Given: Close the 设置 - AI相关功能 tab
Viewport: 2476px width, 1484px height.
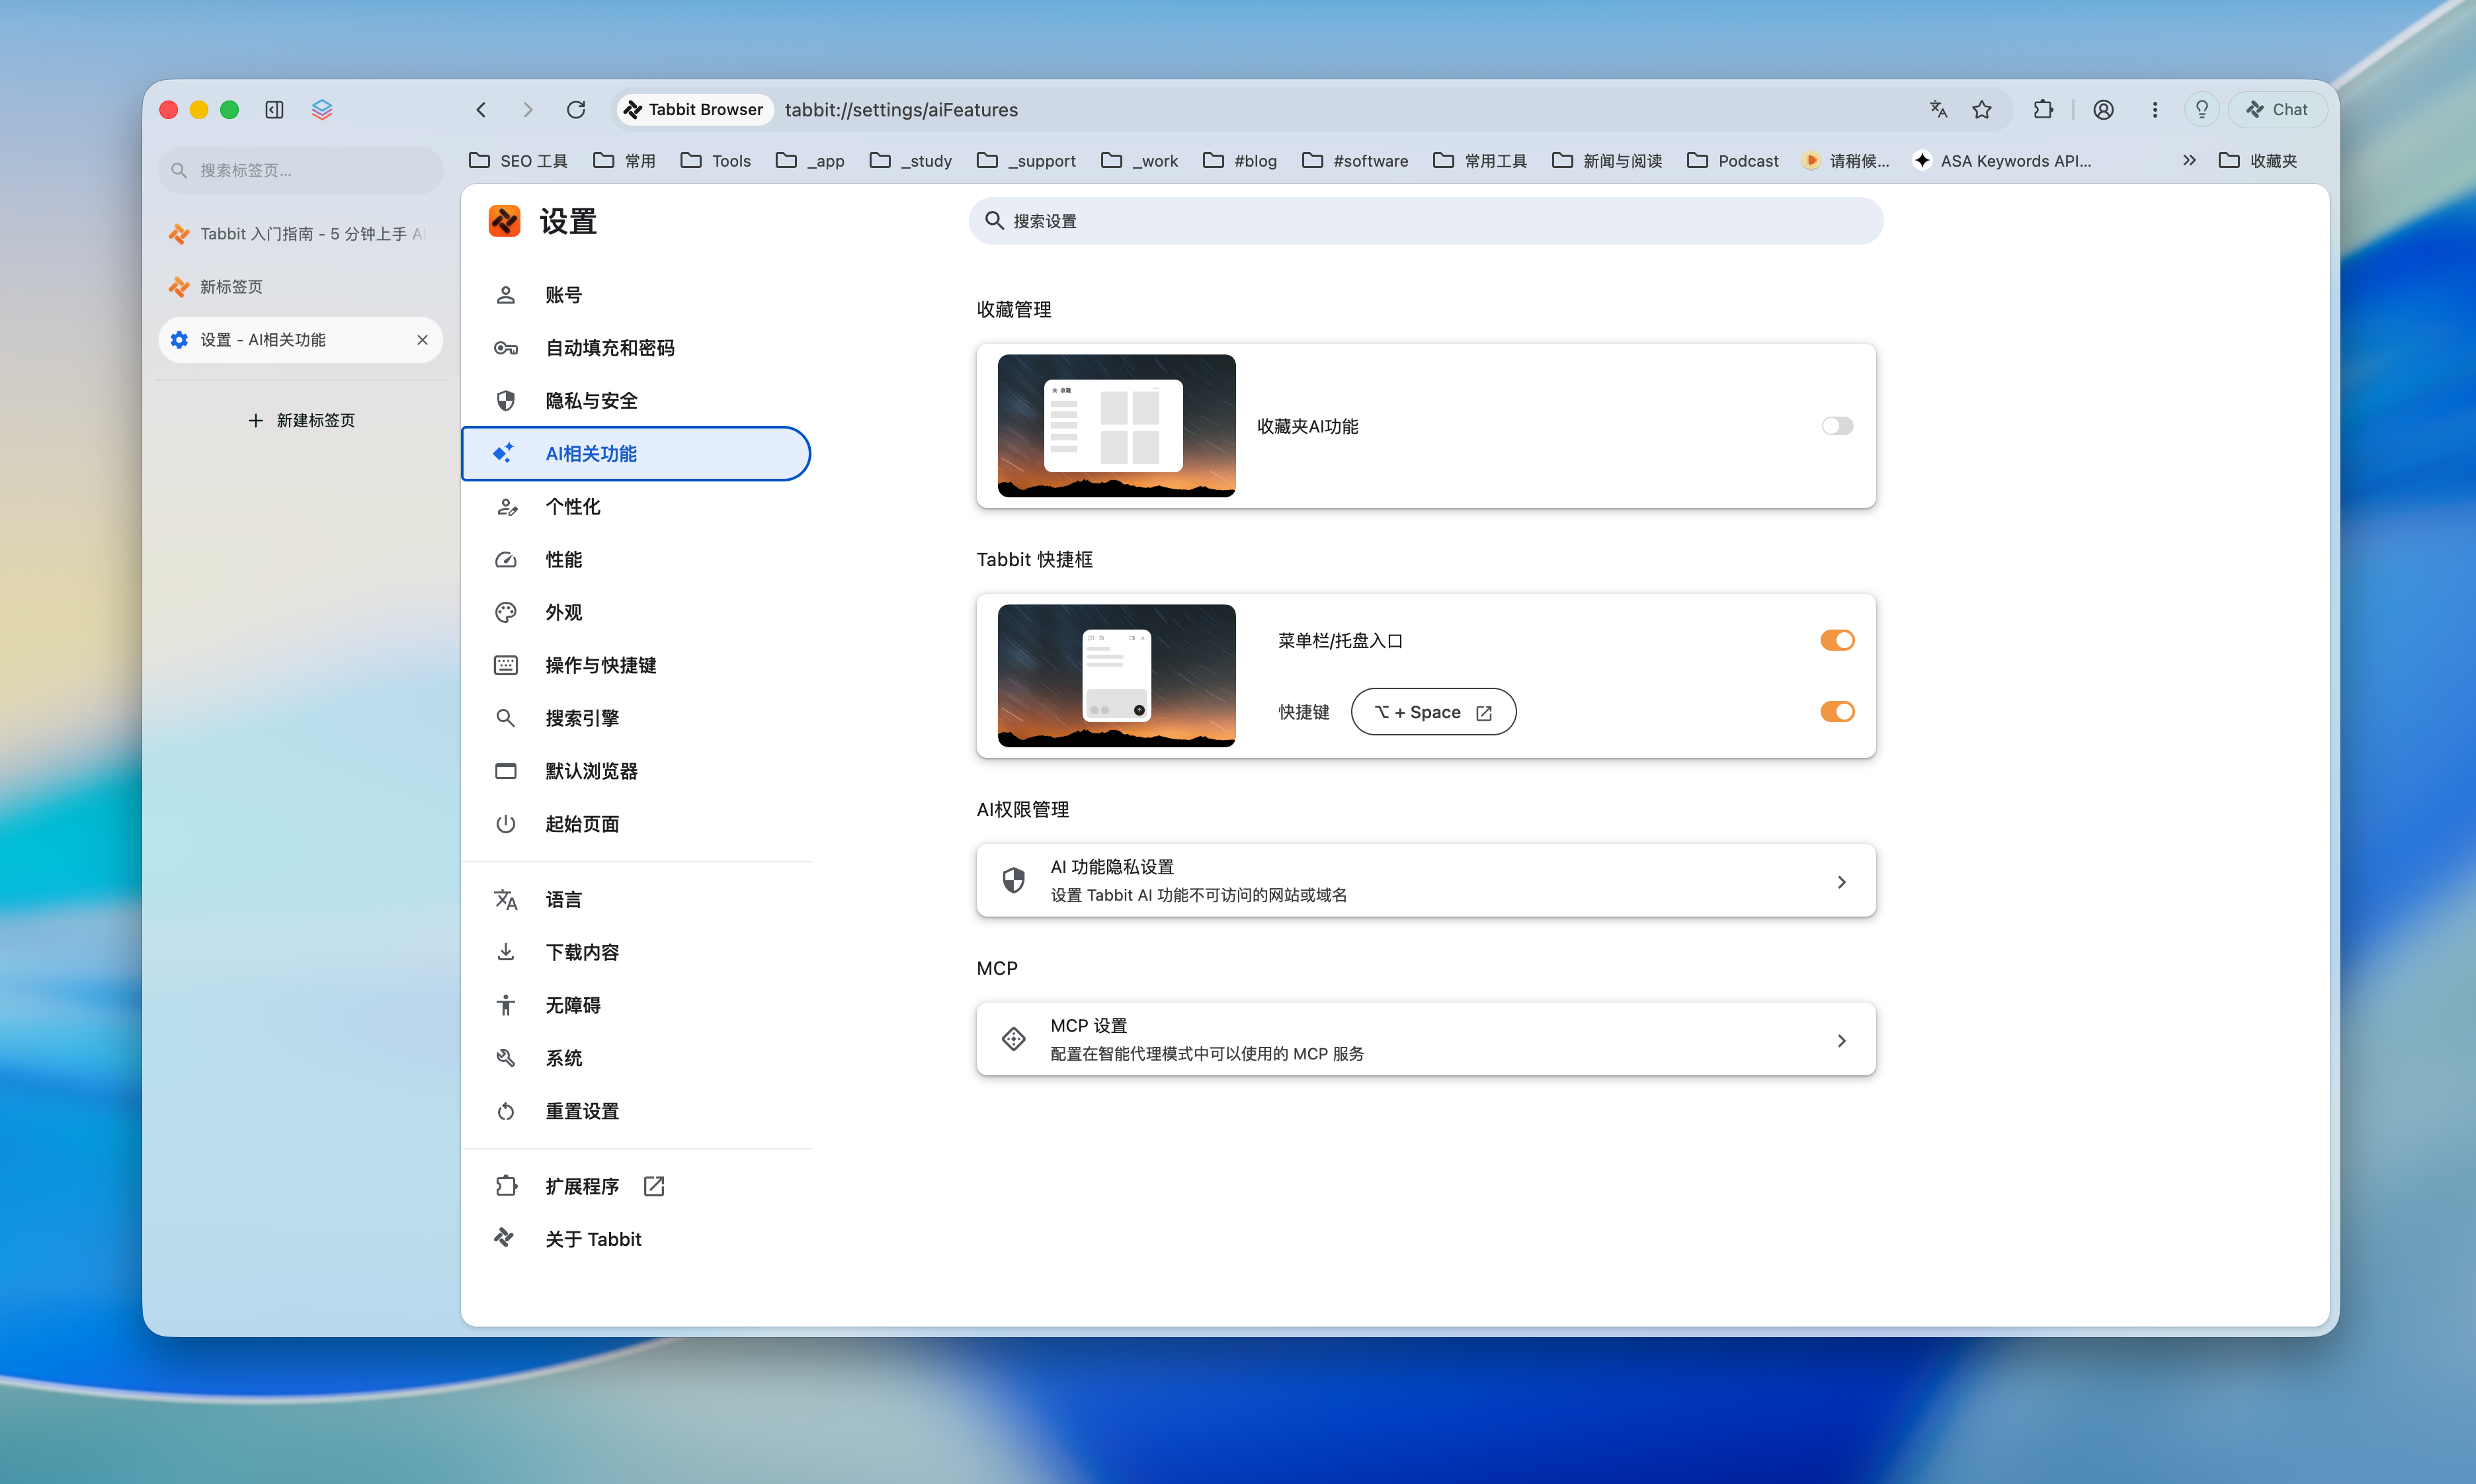Looking at the screenshot, I should (422, 340).
